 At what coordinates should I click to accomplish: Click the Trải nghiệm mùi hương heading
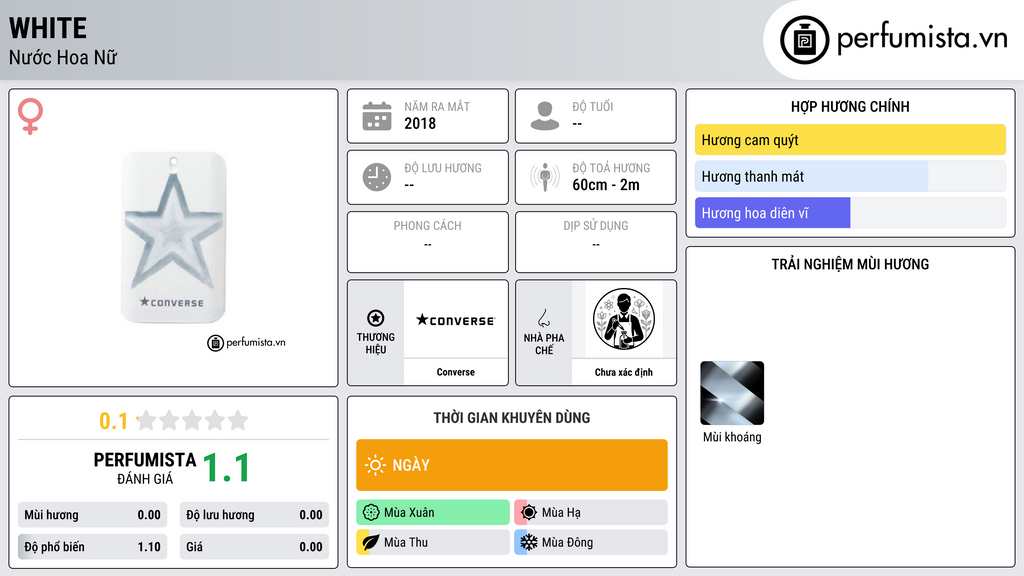[x=850, y=264]
